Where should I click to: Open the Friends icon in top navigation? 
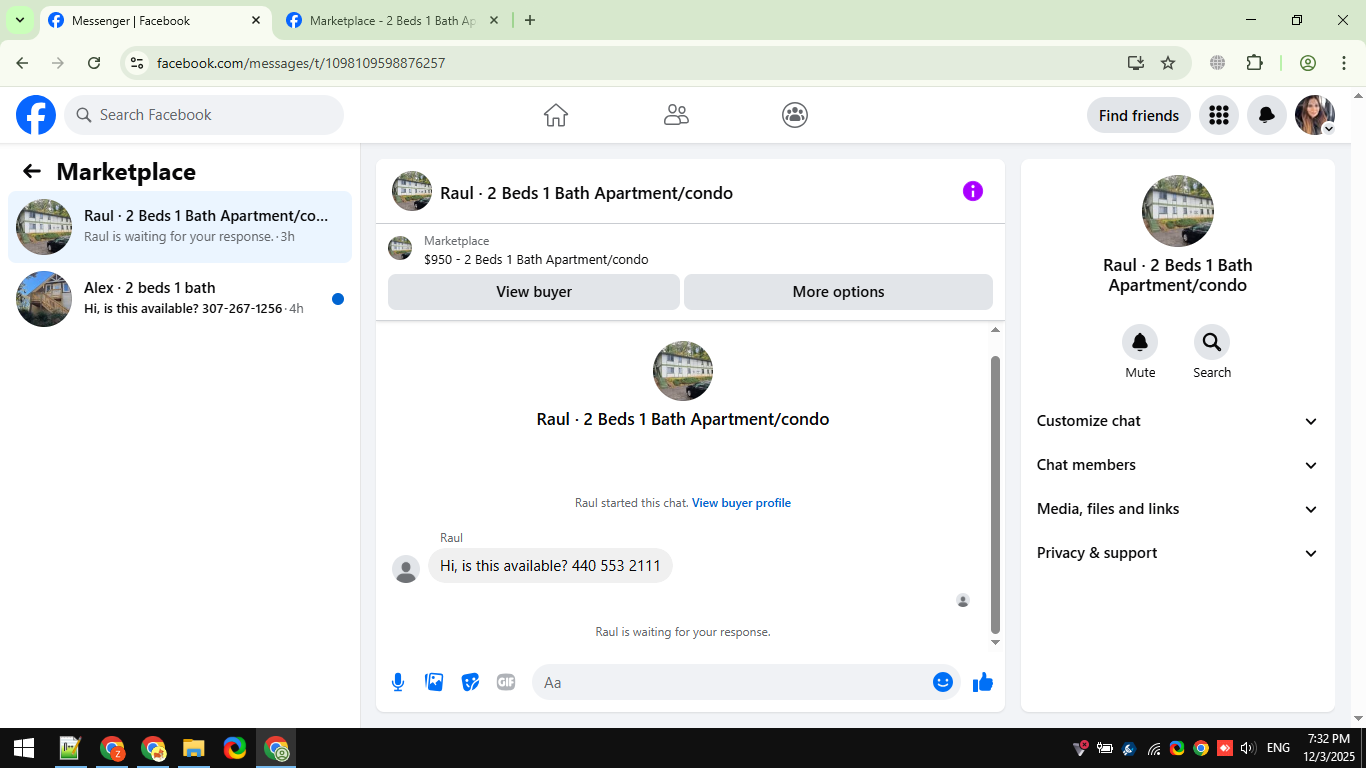pyautogui.click(x=676, y=115)
